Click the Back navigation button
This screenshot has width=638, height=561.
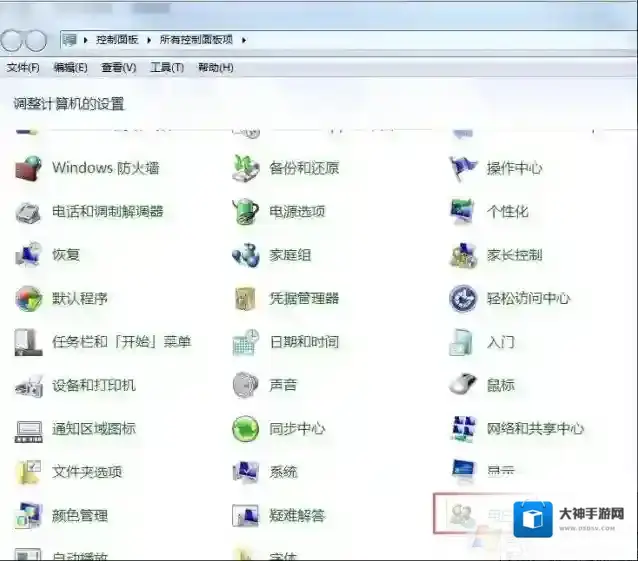(11, 41)
